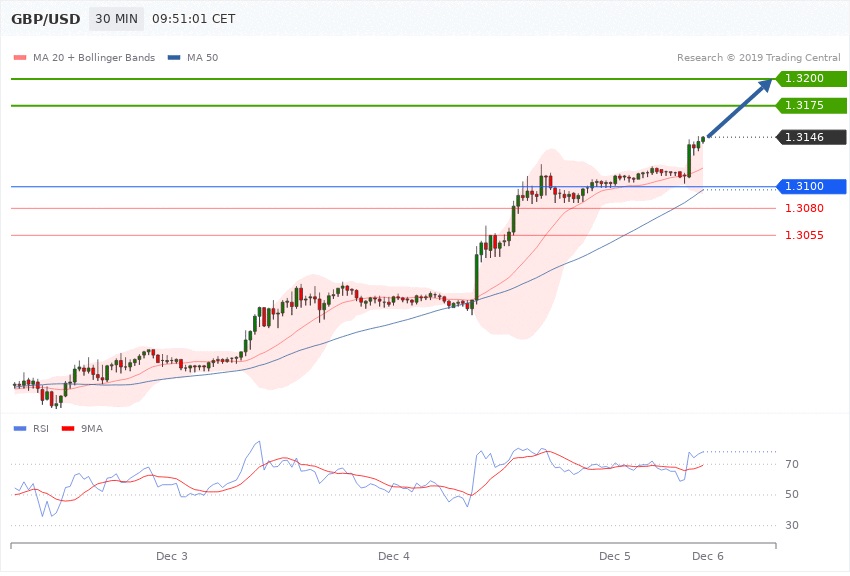Click the 09:51:01 CET timestamp
Screen dimensions: 850x576
click(193, 19)
